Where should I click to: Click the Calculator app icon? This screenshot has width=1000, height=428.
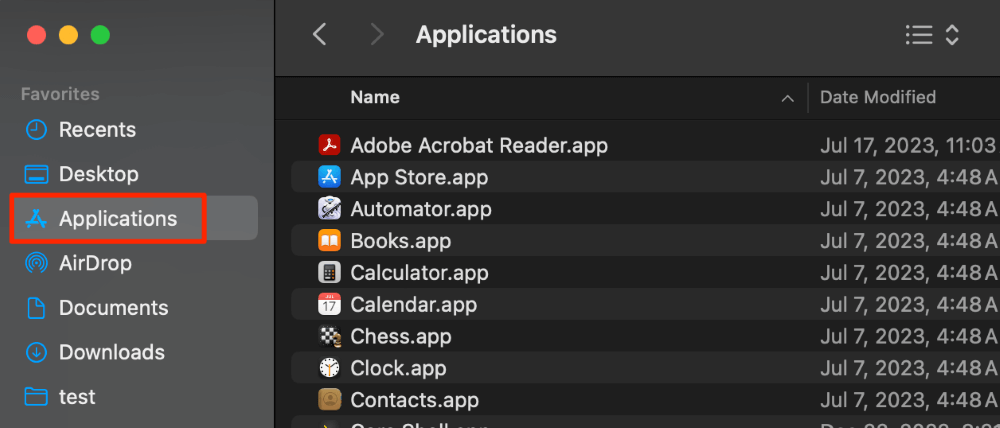[x=329, y=272]
